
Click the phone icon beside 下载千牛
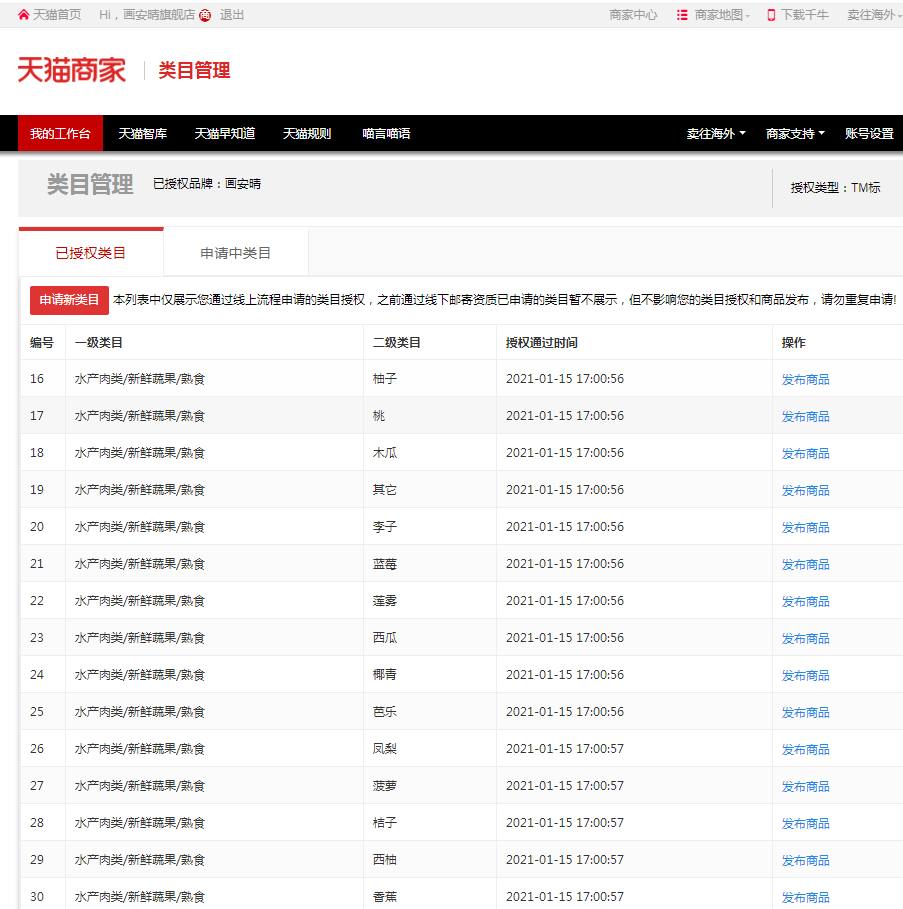(x=771, y=15)
